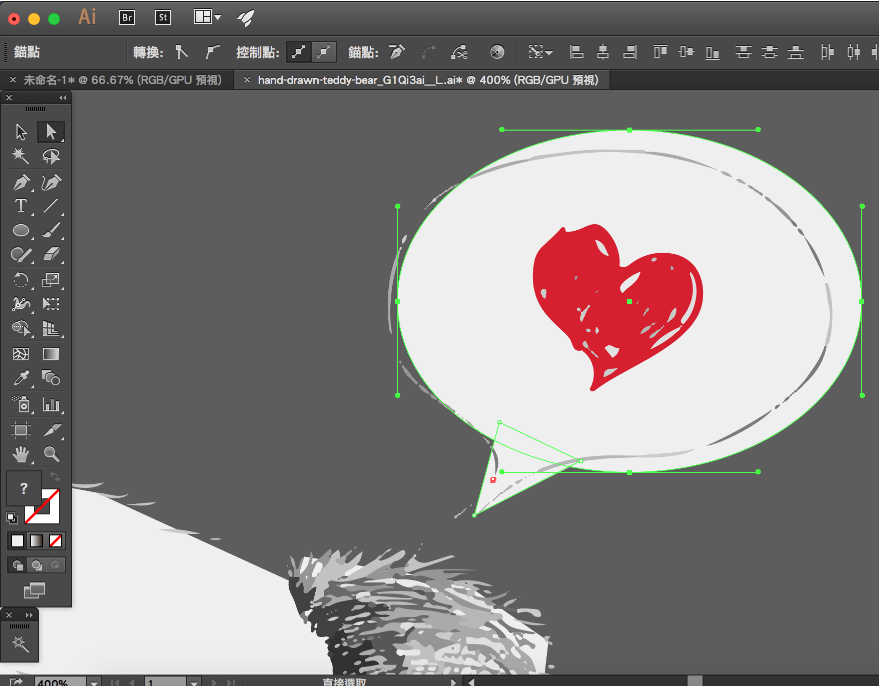Open the zoom level dropdown arrow
The image size is (879, 686).
(93, 682)
